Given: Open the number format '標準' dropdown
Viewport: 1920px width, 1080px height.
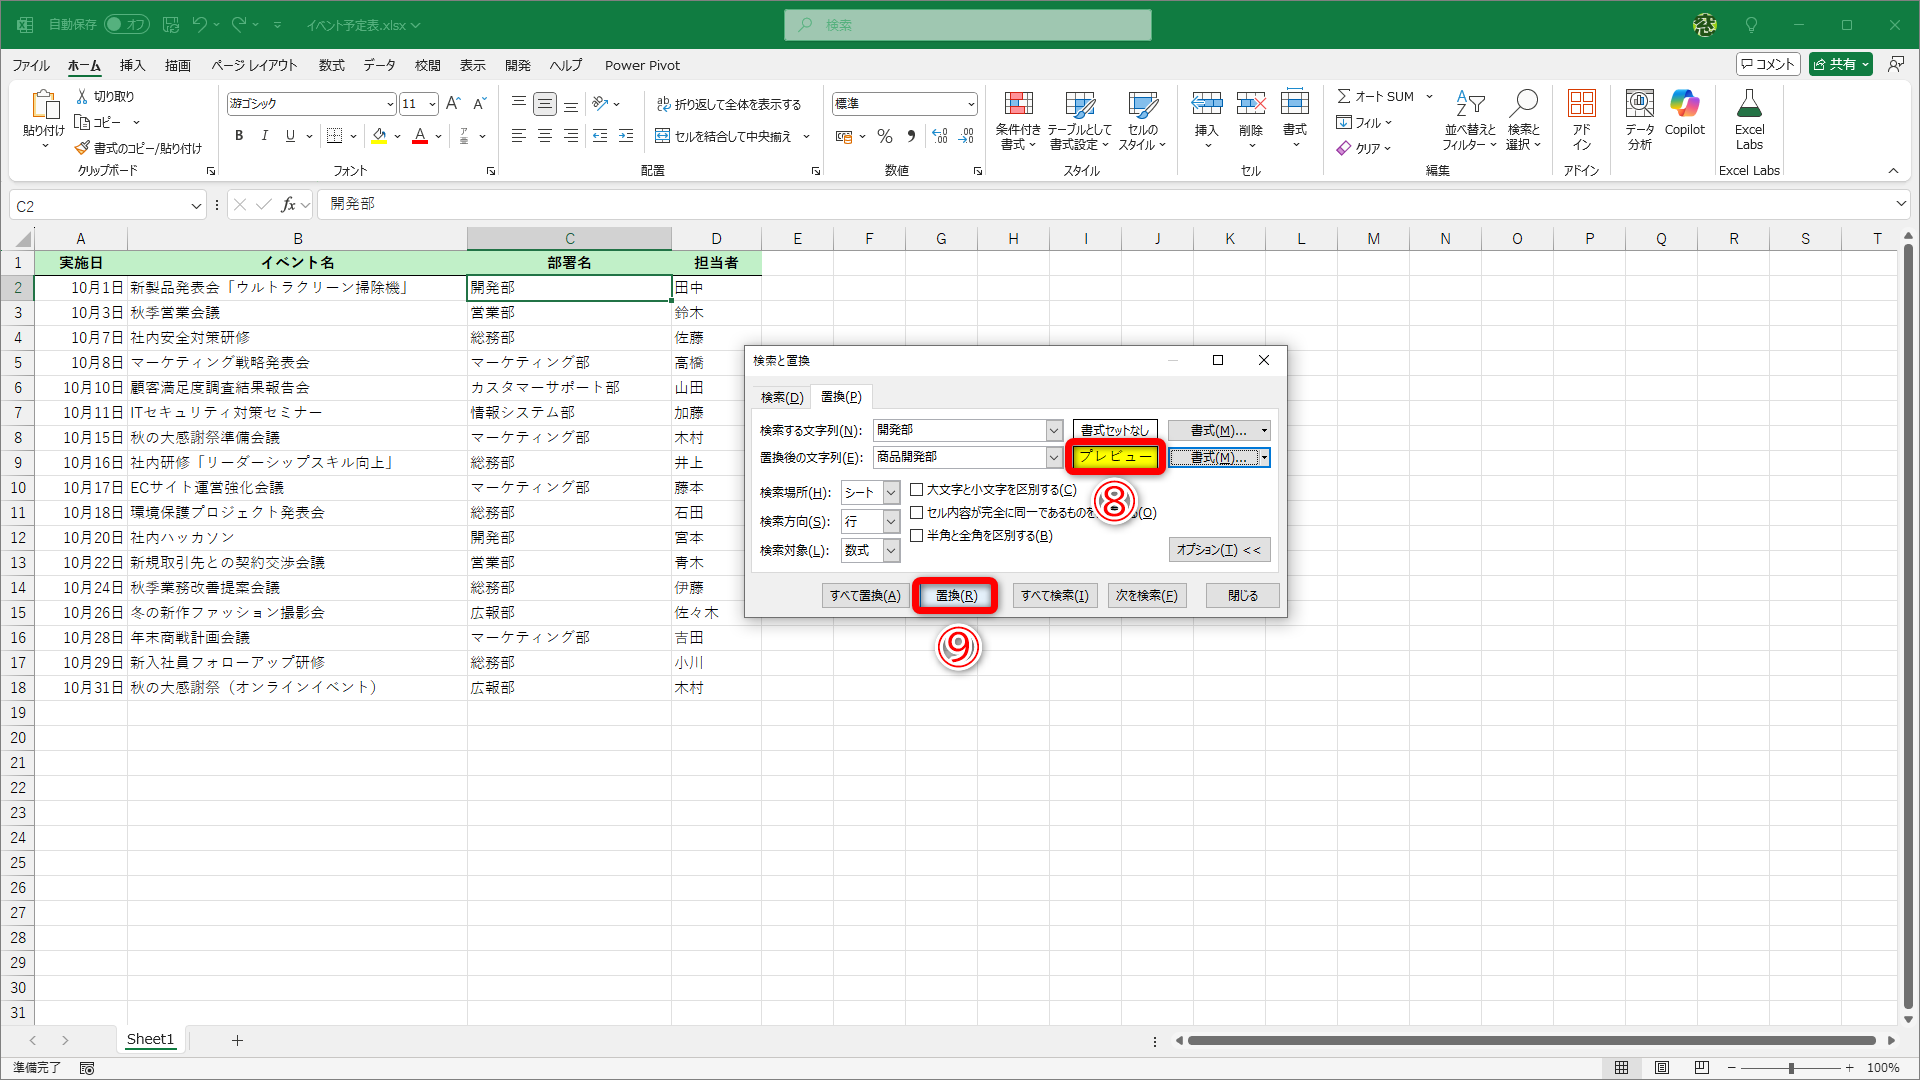Looking at the screenshot, I should point(970,104).
